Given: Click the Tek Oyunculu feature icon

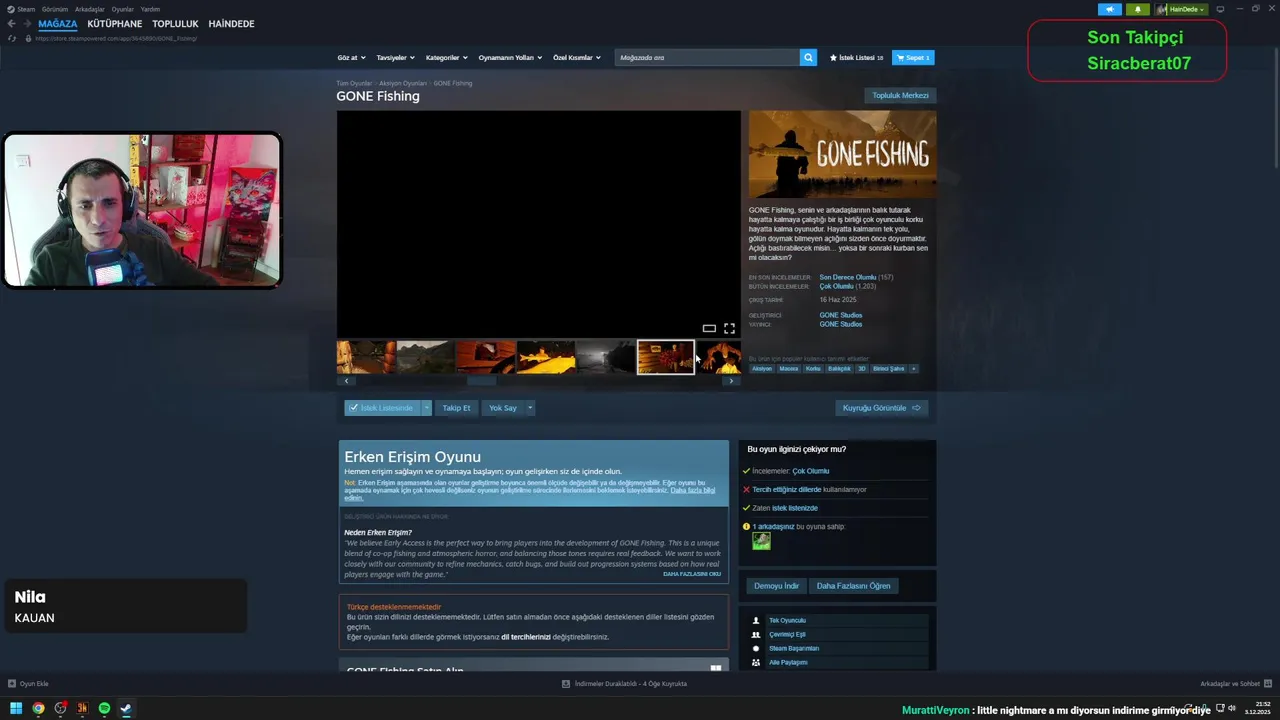Looking at the screenshot, I should pyautogui.click(x=756, y=620).
